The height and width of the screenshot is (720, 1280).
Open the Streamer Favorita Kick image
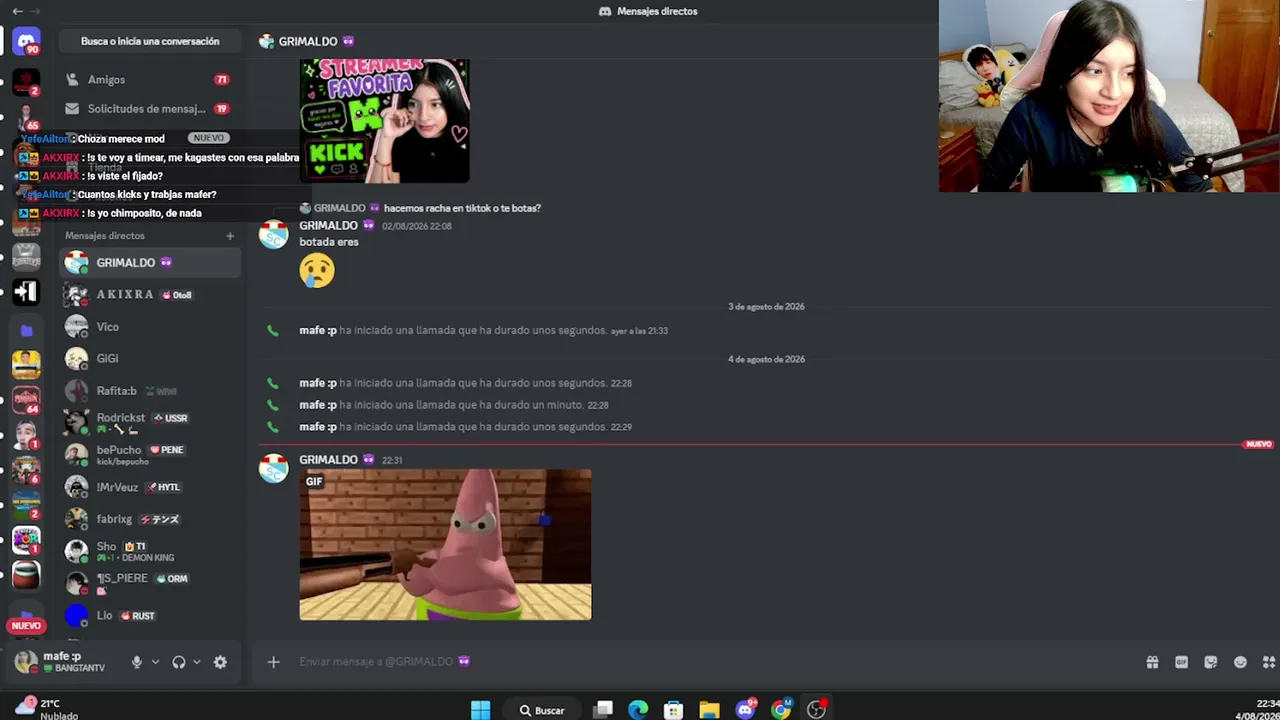[384, 121]
